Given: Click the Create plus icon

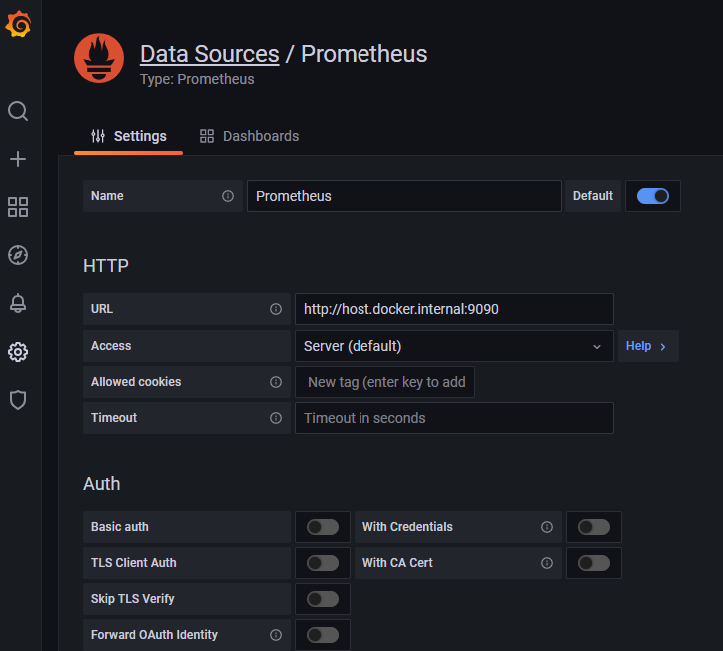Looking at the screenshot, I should pos(18,159).
